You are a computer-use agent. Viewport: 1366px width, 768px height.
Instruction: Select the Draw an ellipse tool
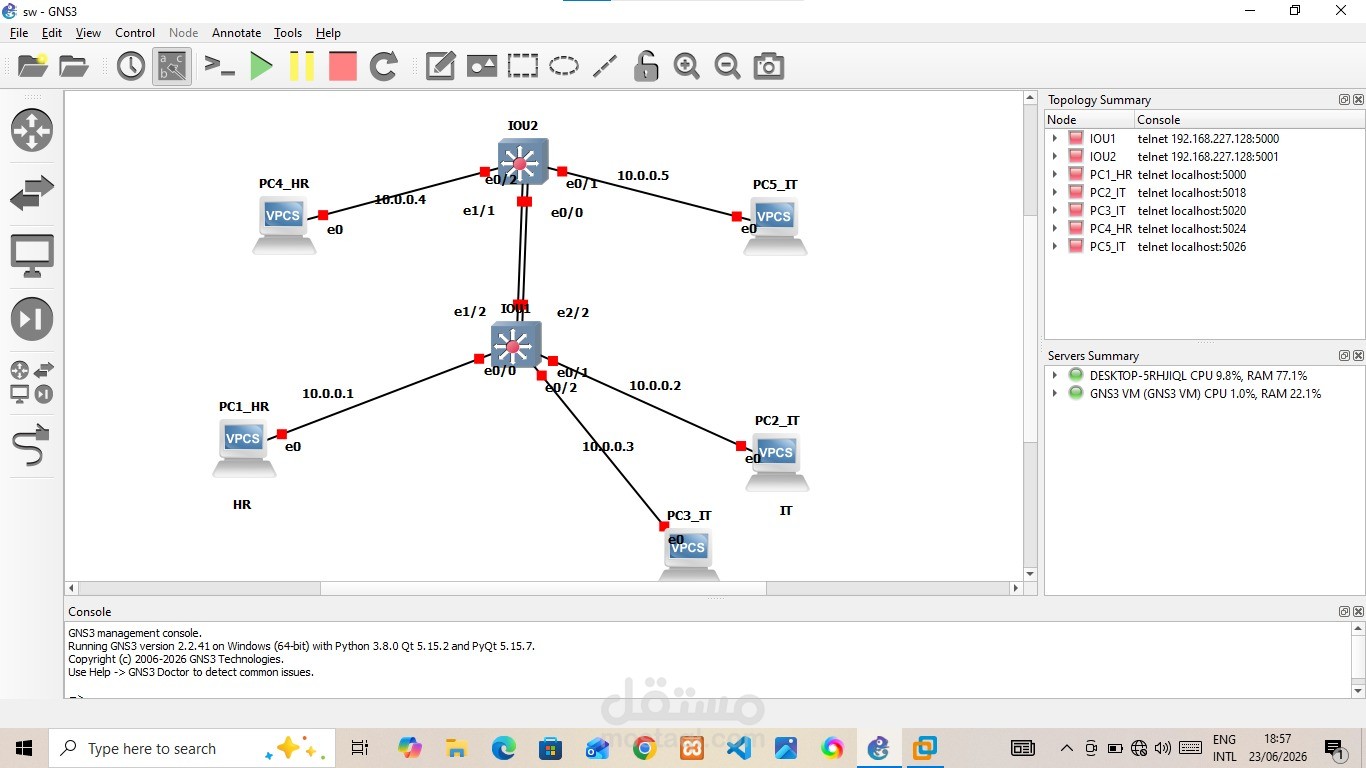564,67
